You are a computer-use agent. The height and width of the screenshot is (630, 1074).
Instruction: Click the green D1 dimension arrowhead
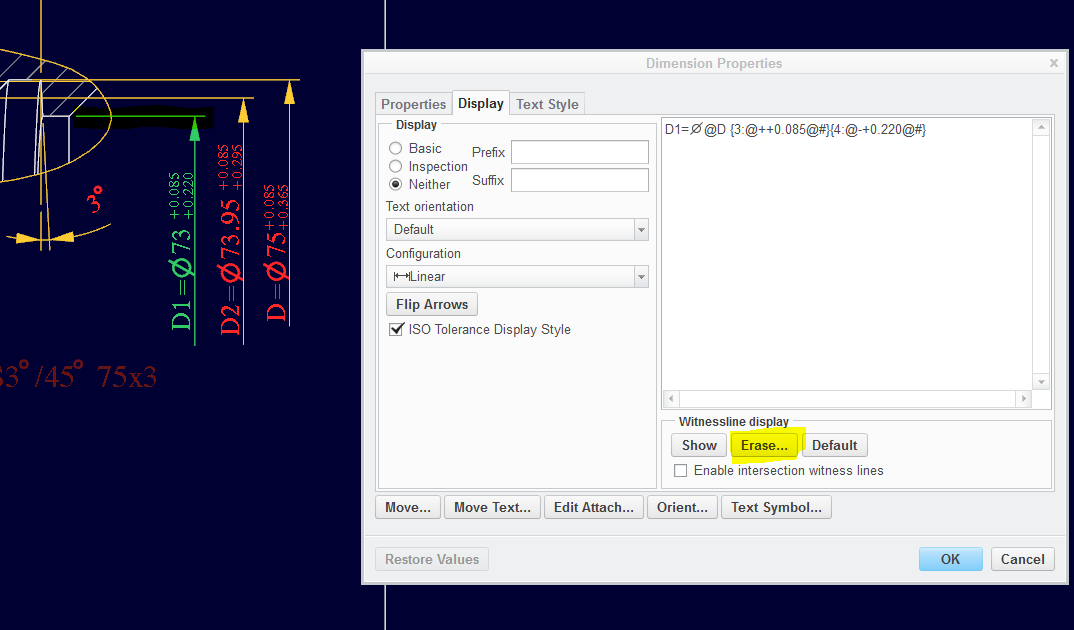pyautogui.click(x=195, y=129)
